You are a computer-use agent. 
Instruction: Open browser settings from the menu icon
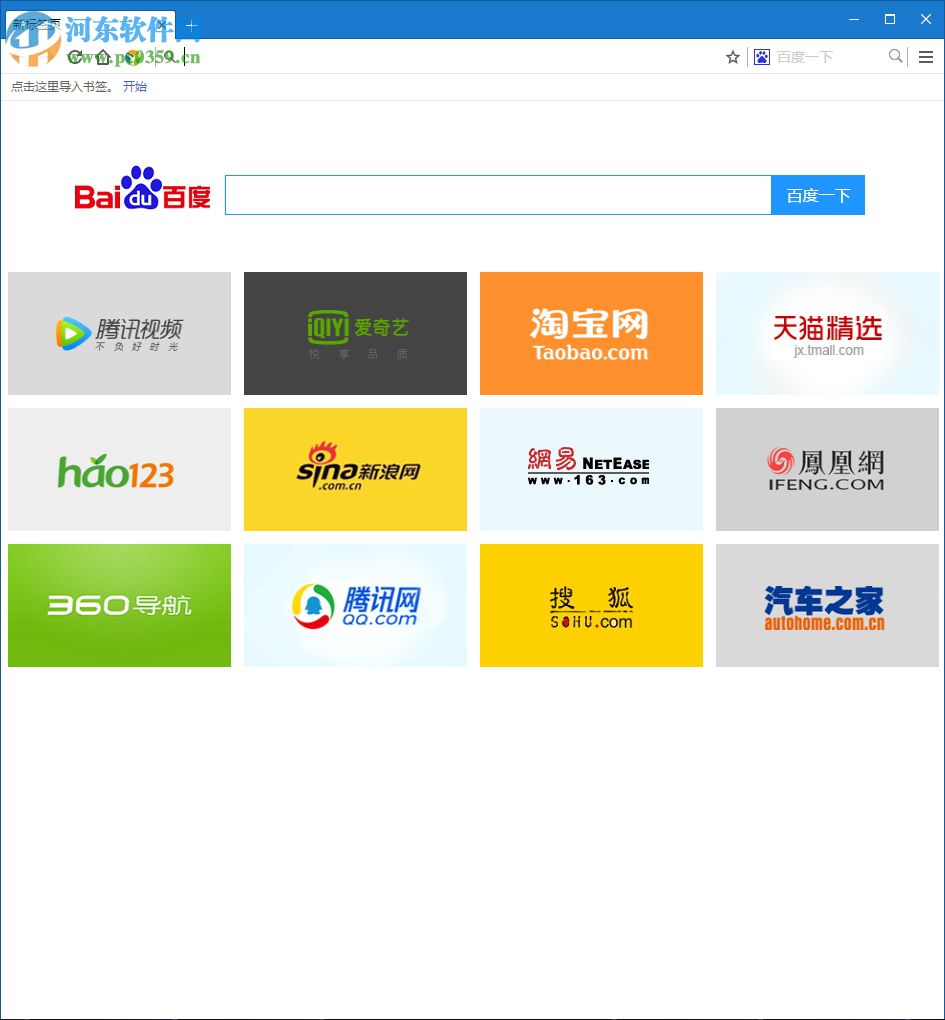click(925, 57)
